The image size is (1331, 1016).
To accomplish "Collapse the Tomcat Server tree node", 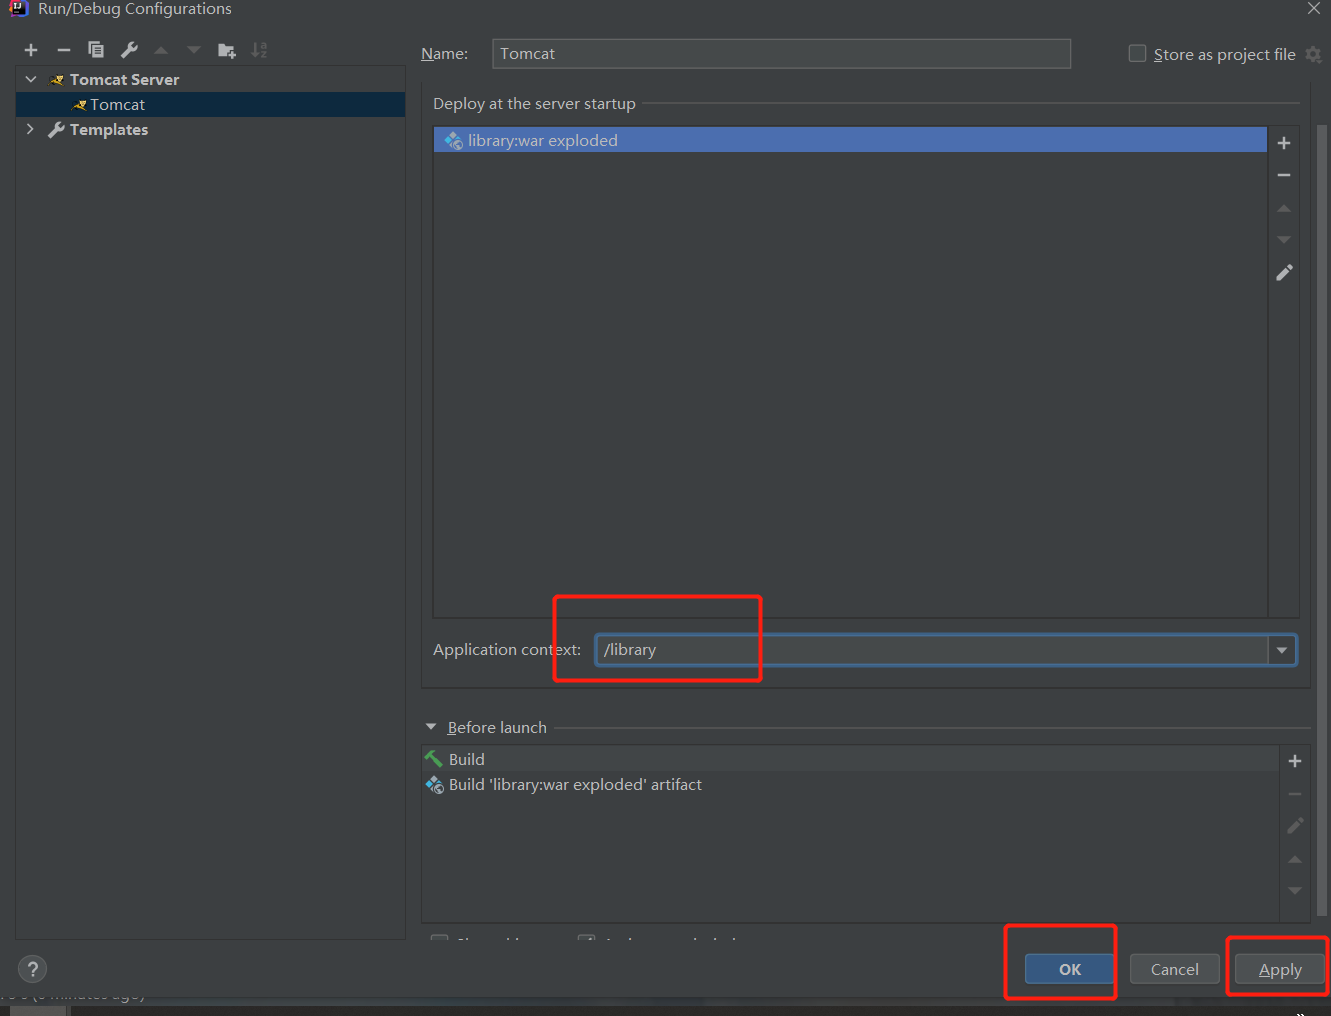I will [x=31, y=79].
